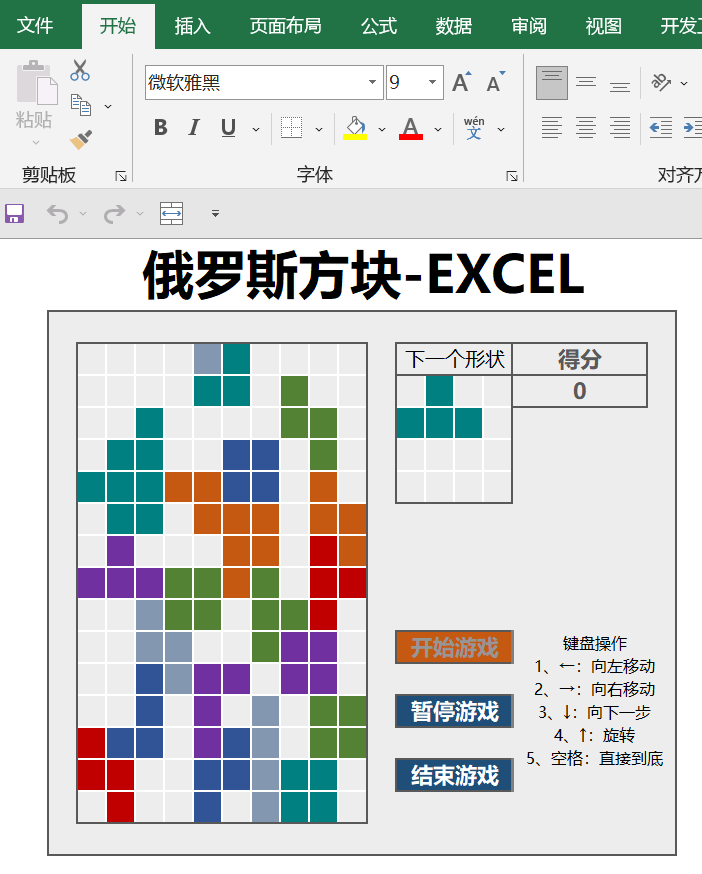Click the 4、↑：旋转 instruction line
This screenshot has height=874, width=702.
click(595, 735)
